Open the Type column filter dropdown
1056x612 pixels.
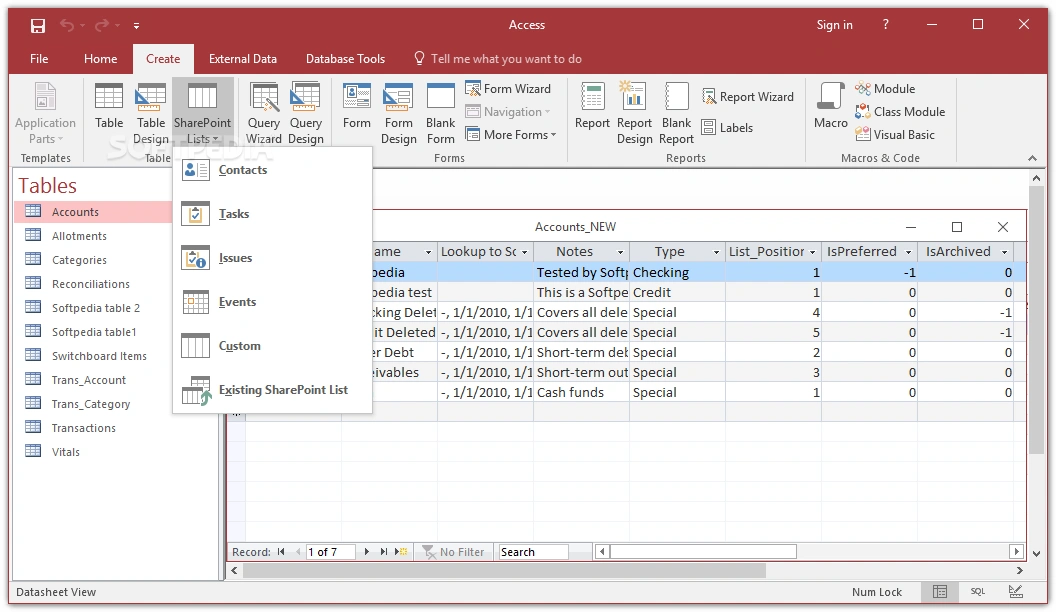716,252
